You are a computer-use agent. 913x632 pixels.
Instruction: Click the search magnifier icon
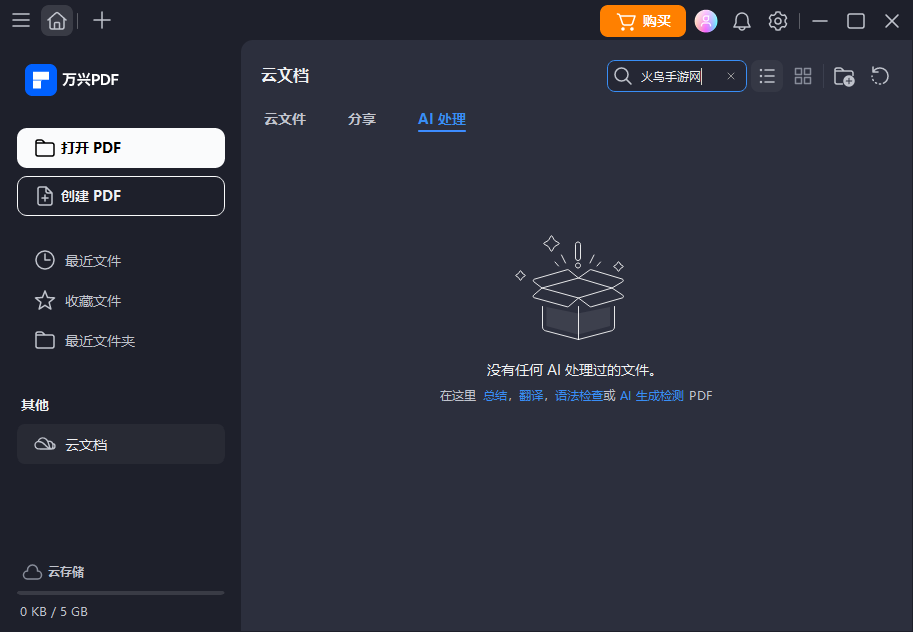pyautogui.click(x=622, y=76)
